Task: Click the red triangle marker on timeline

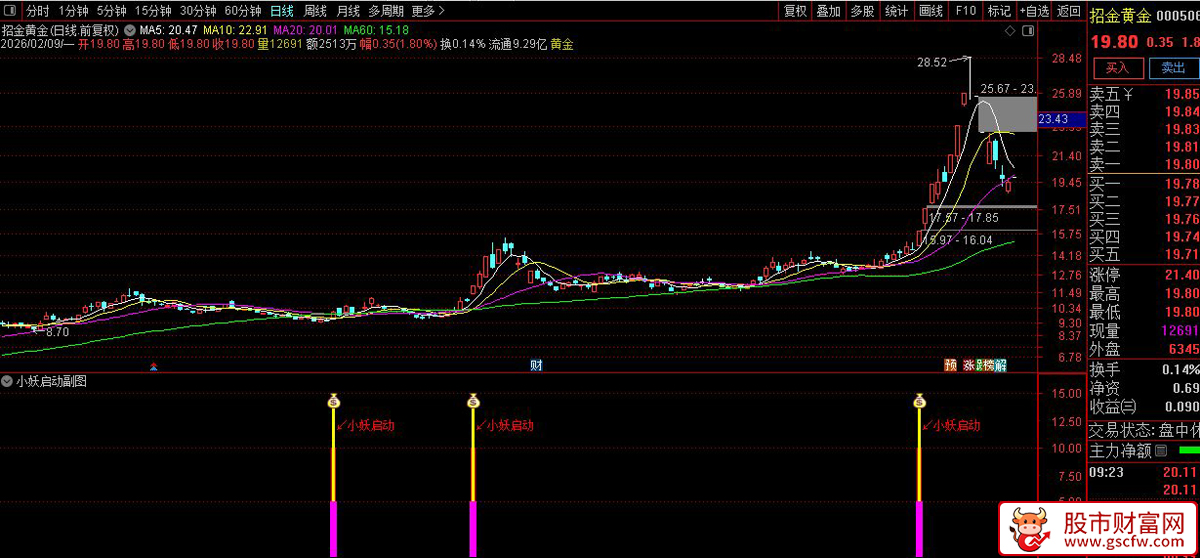Action: (153, 367)
